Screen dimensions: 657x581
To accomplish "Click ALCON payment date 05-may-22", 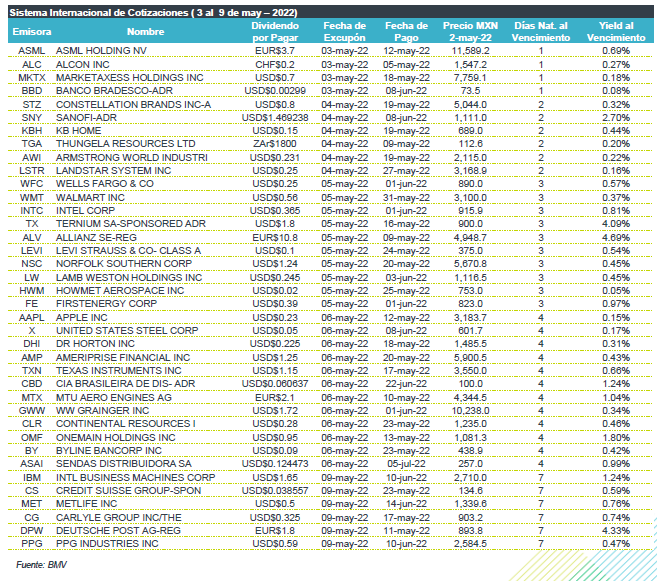I will click(x=406, y=65).
